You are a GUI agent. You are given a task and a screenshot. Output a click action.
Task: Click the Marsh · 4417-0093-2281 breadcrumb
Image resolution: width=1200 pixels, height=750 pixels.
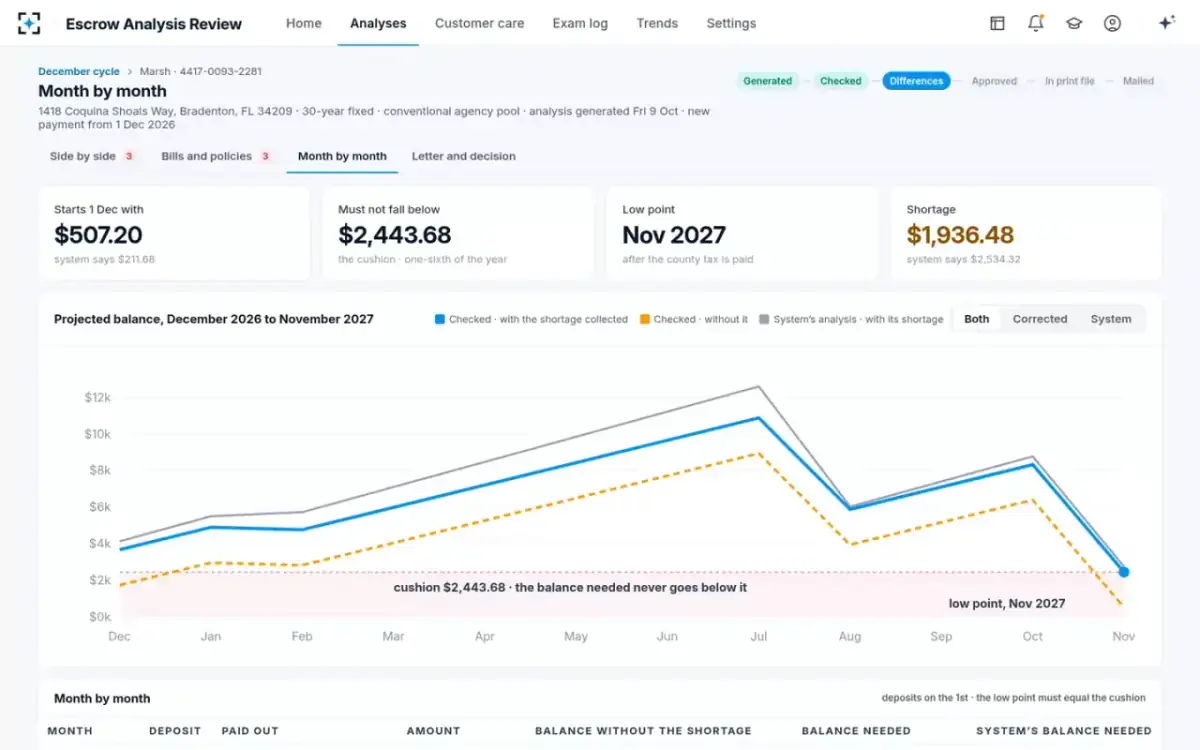click(x=201, y=72)
